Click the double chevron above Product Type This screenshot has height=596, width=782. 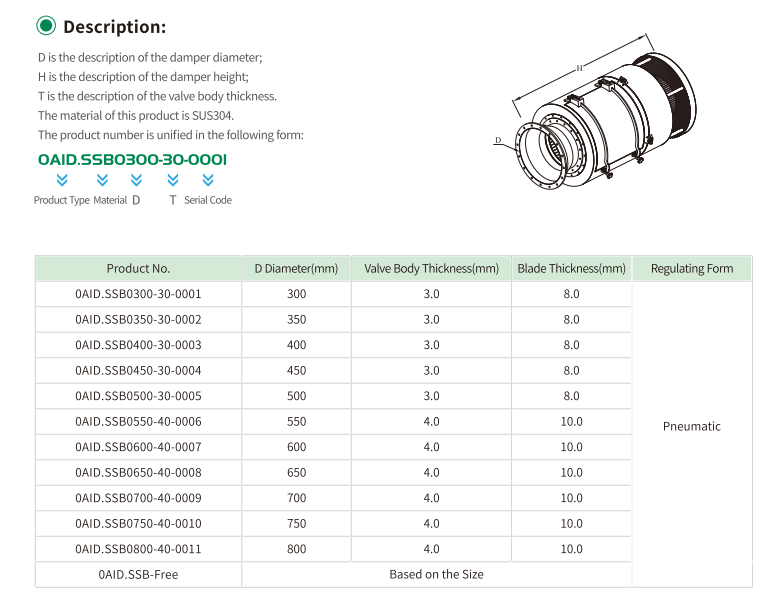tap(62, 180)
